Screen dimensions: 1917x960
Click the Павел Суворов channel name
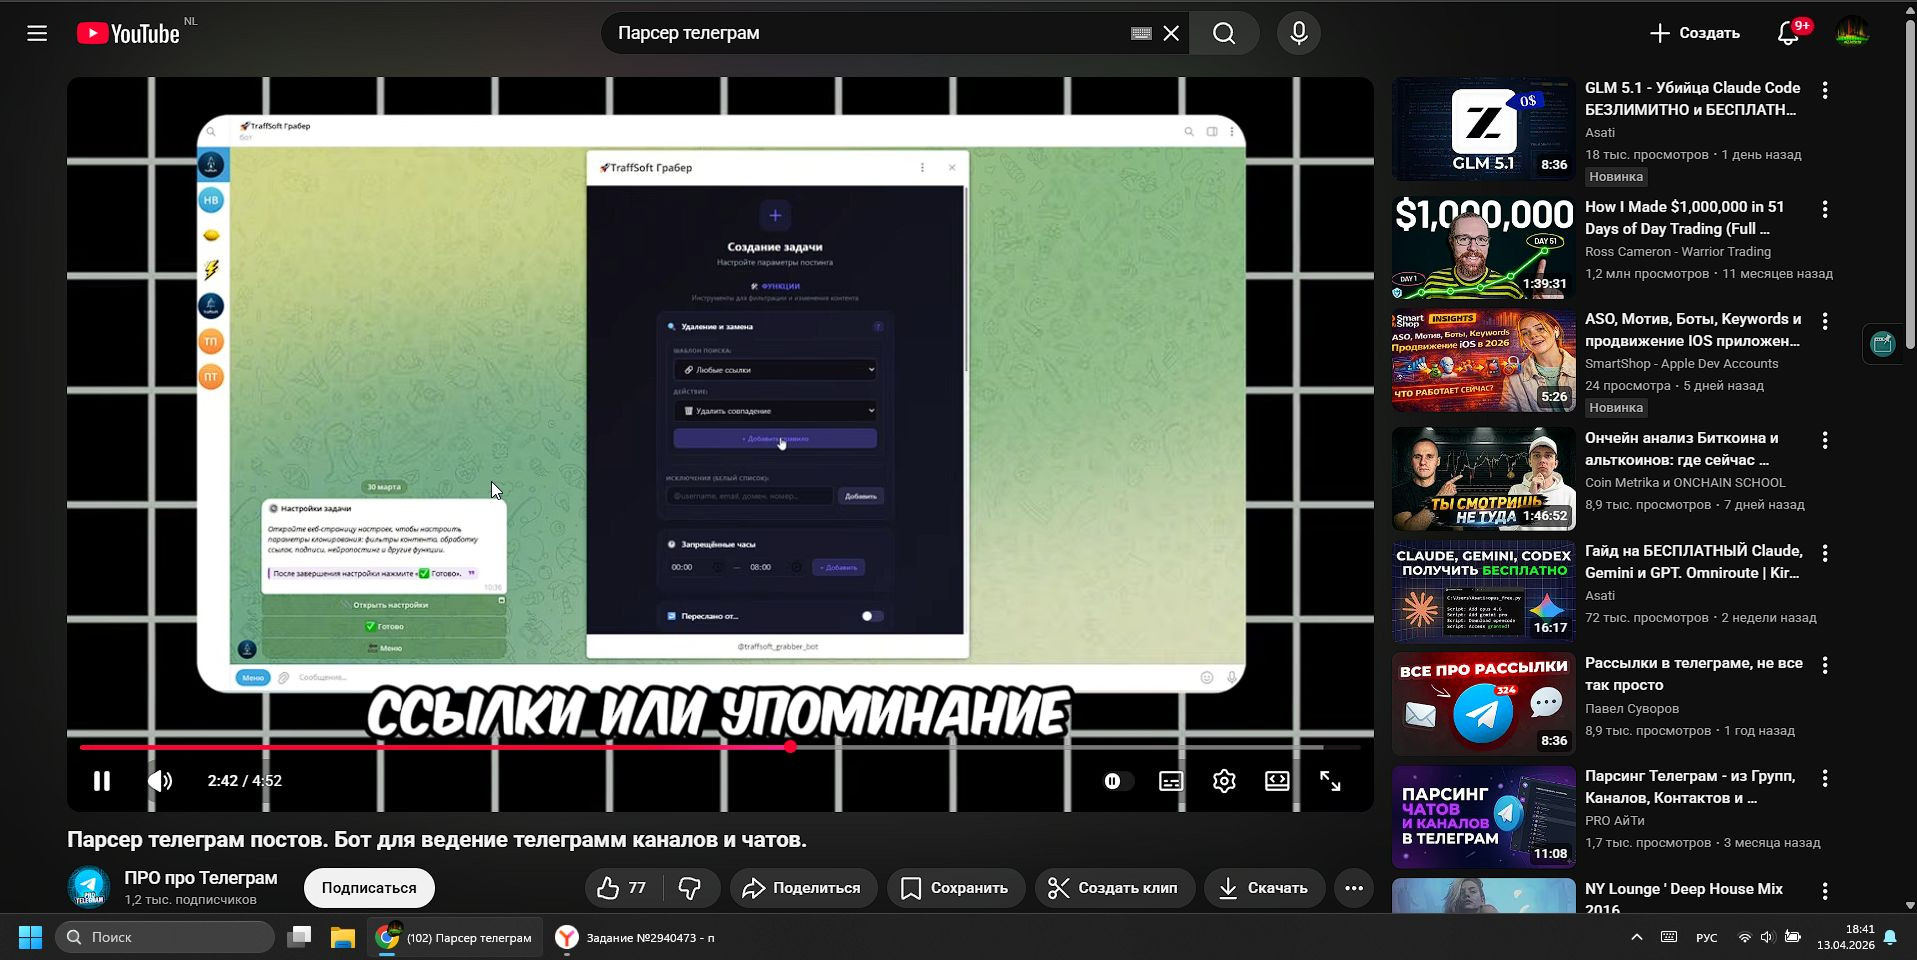pyautogui.click(x=1632, y=709)
